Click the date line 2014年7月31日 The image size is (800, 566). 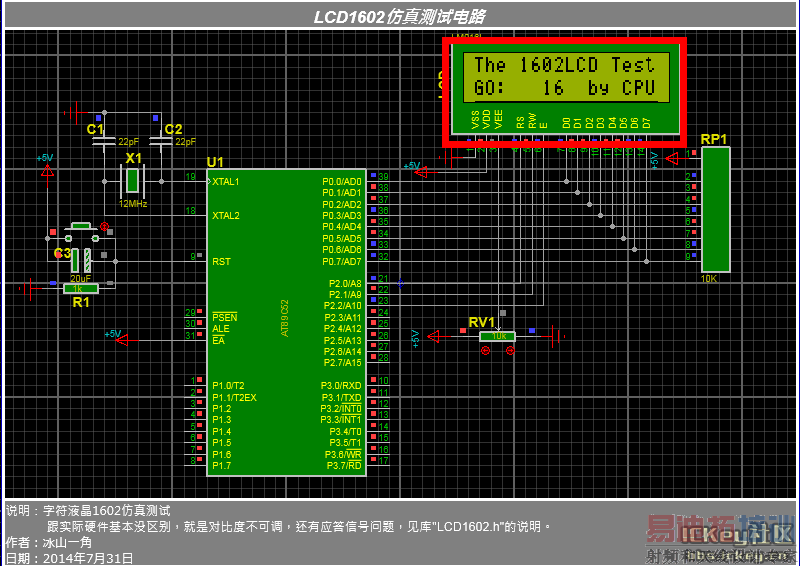[88, 558]
